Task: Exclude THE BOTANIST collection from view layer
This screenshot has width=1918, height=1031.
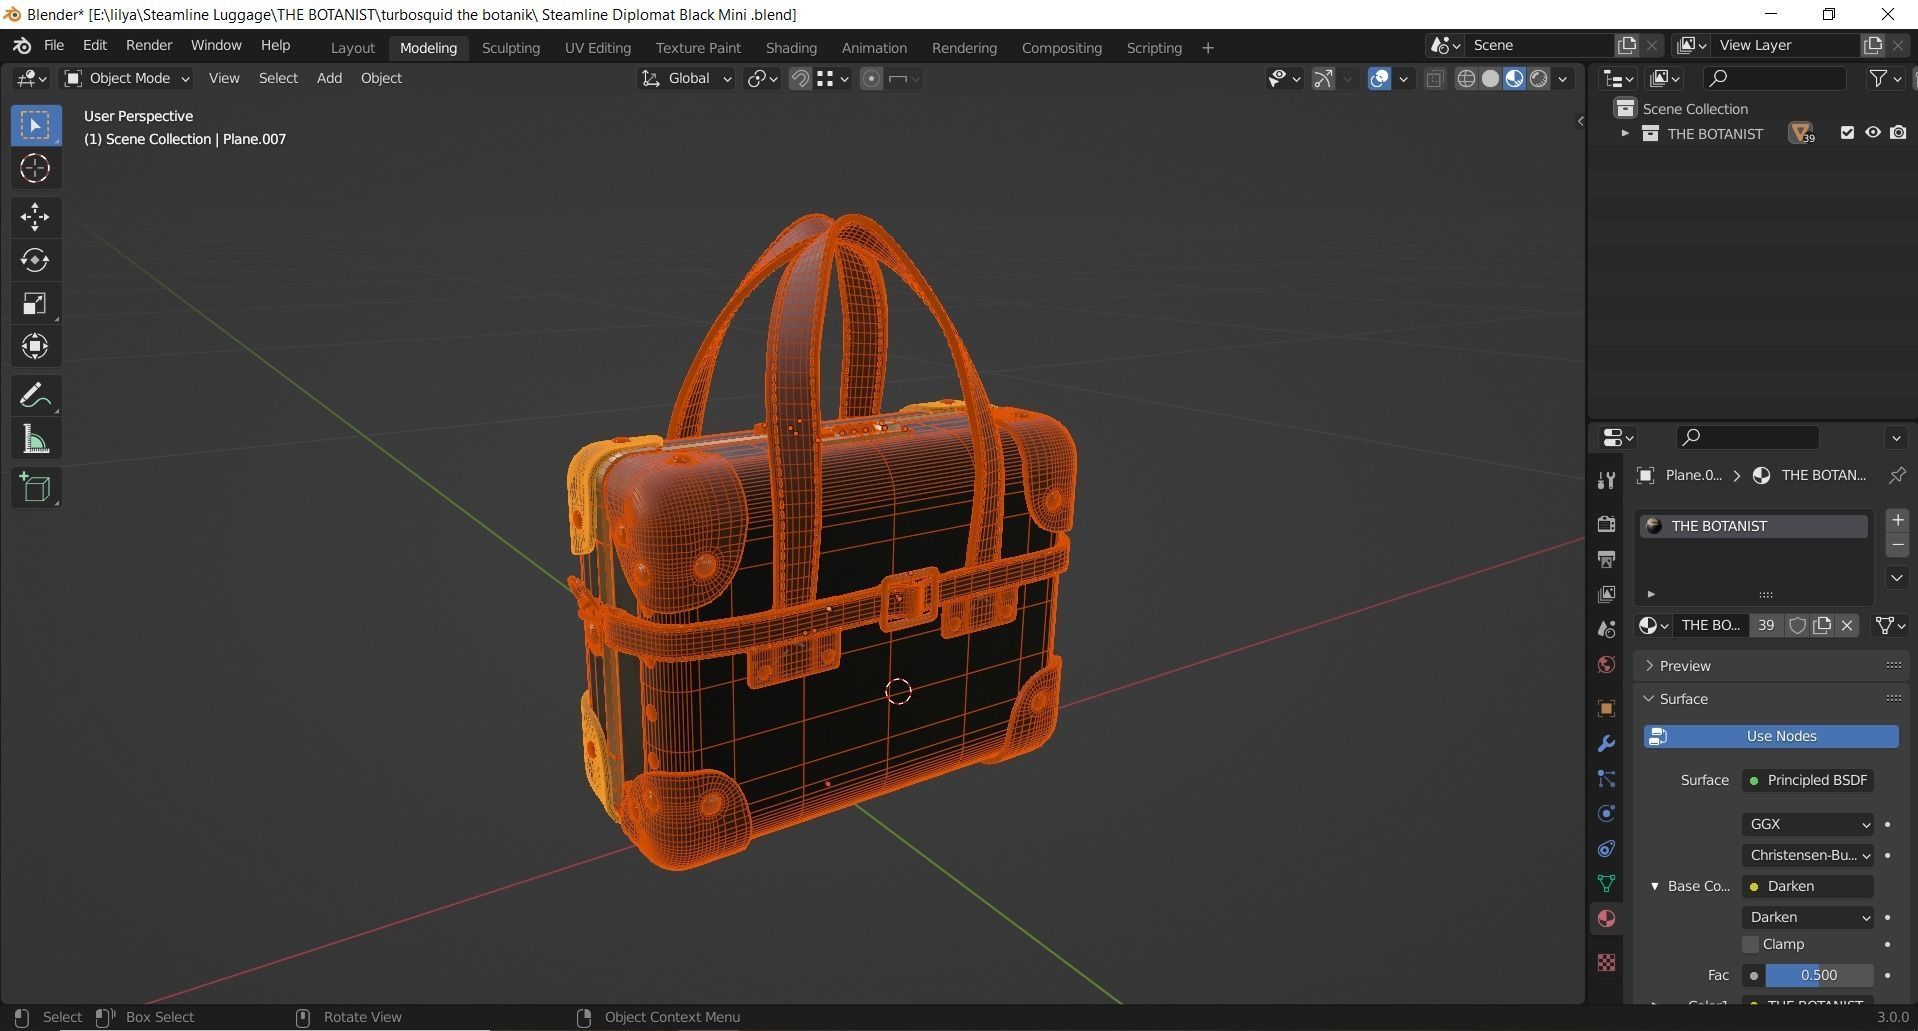Action: point(1847,133)
